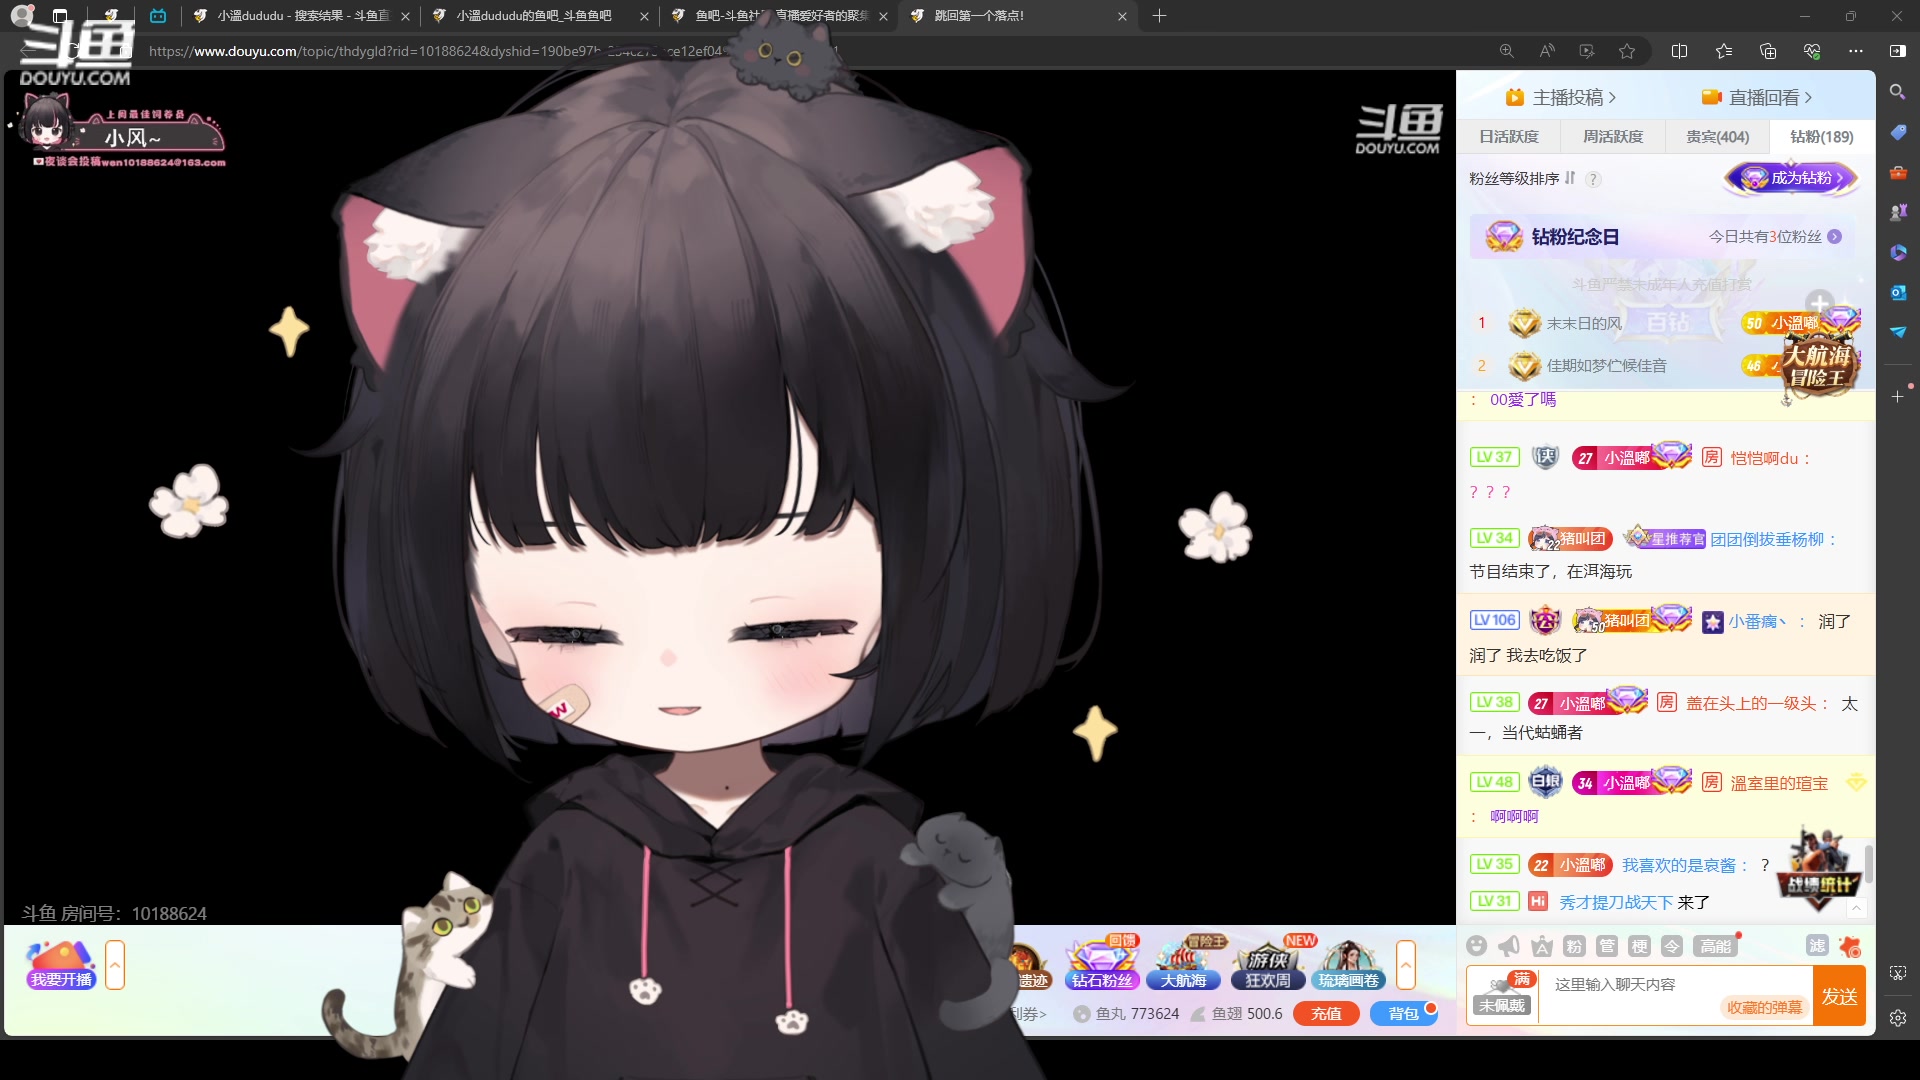
Task: Switch to tab 小温dududu的鱼吧_斗鱼鱼吧
Action: (539, 16)
